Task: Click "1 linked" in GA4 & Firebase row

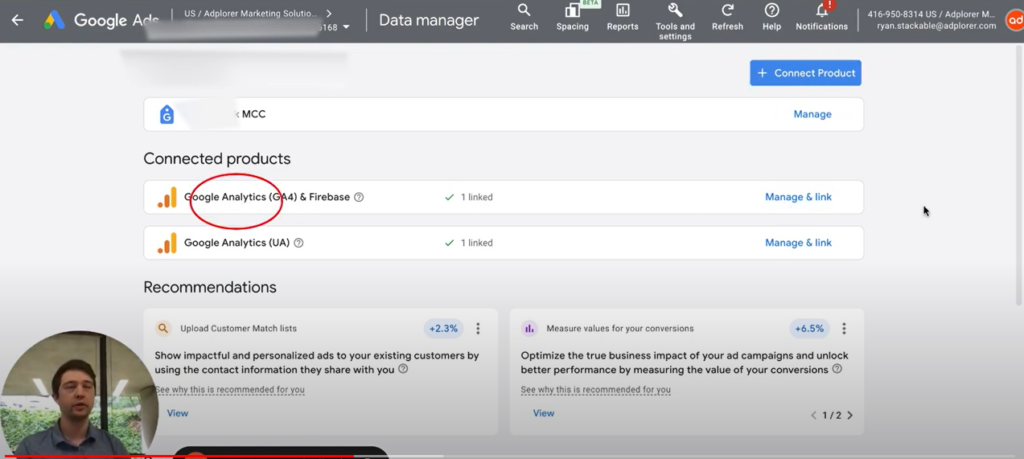Action: tap(477, 197)
